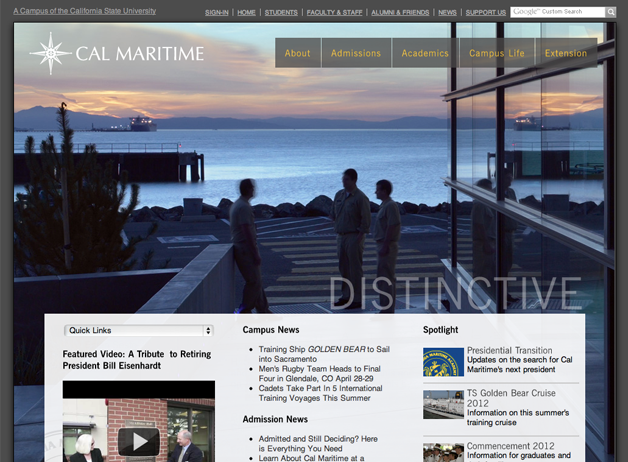Open the Presidential Transition spotlight heading
The width and height of the screenshot is (628, 462).
tap(509, 350)
